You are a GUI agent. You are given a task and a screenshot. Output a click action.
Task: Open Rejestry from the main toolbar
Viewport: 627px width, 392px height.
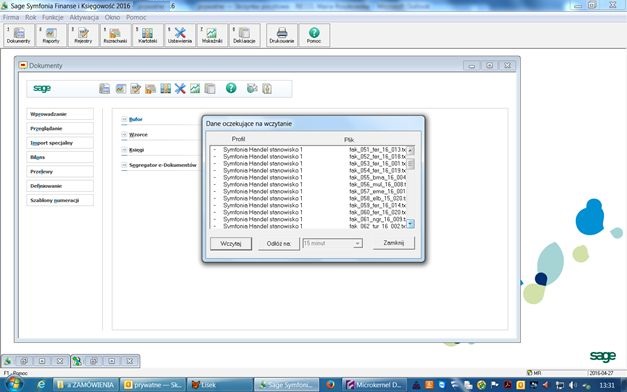83,35
